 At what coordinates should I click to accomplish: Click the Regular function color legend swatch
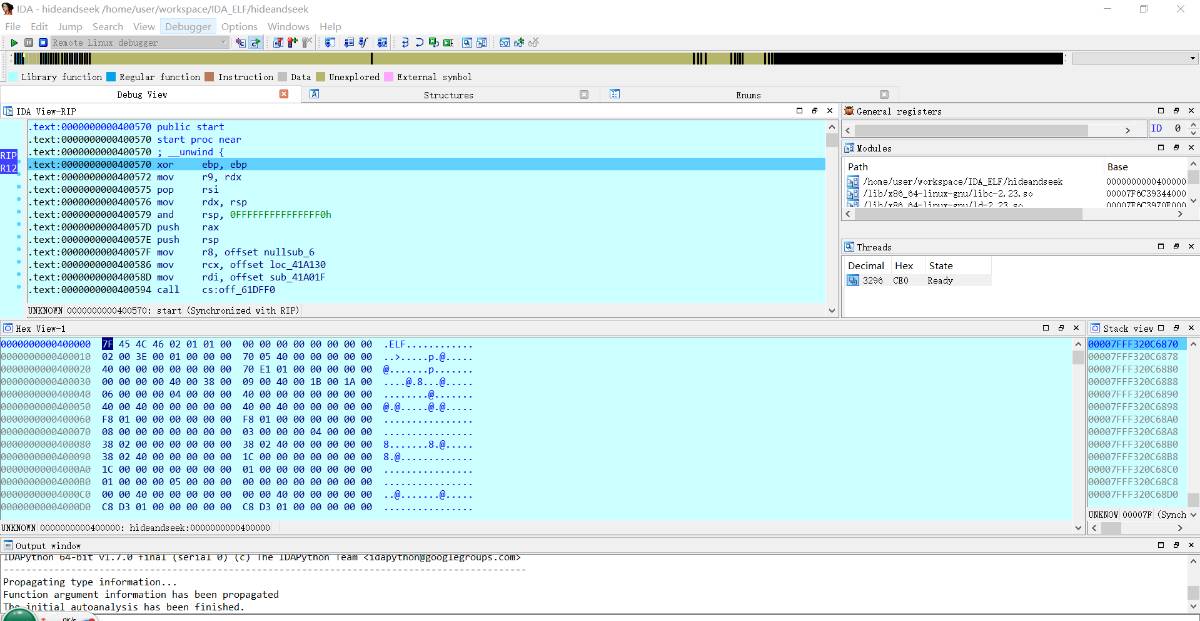click(x=111, y=77)
